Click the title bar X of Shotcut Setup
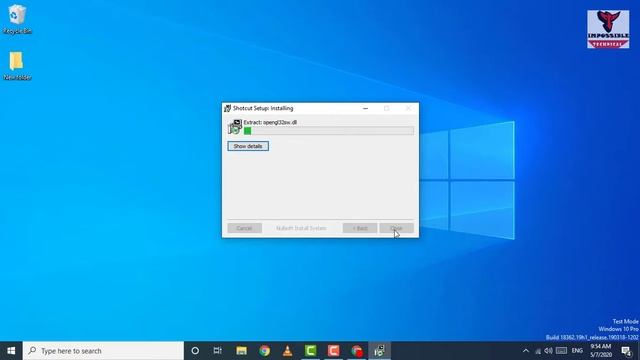The height and width of the screenshot is (360, 640). coord(408,108)
